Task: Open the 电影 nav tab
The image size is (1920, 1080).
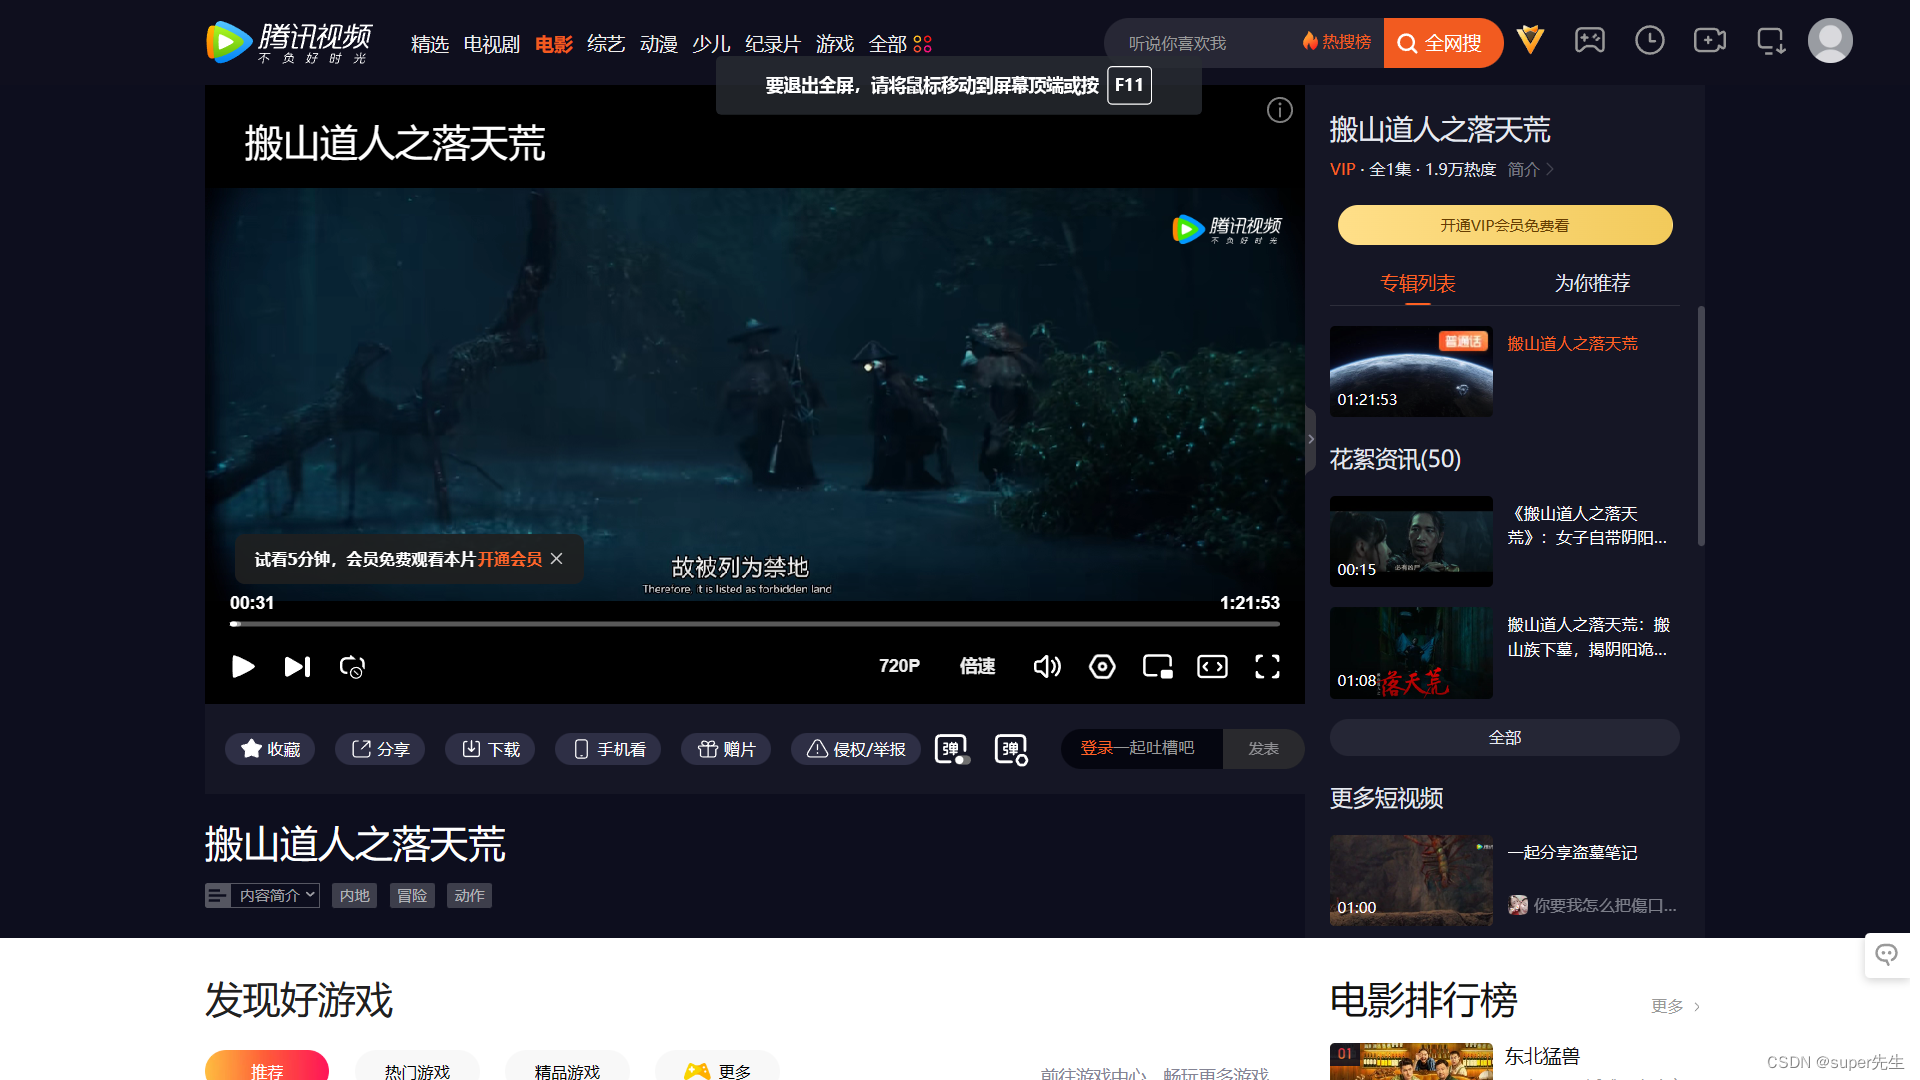Action: point(554,44)
